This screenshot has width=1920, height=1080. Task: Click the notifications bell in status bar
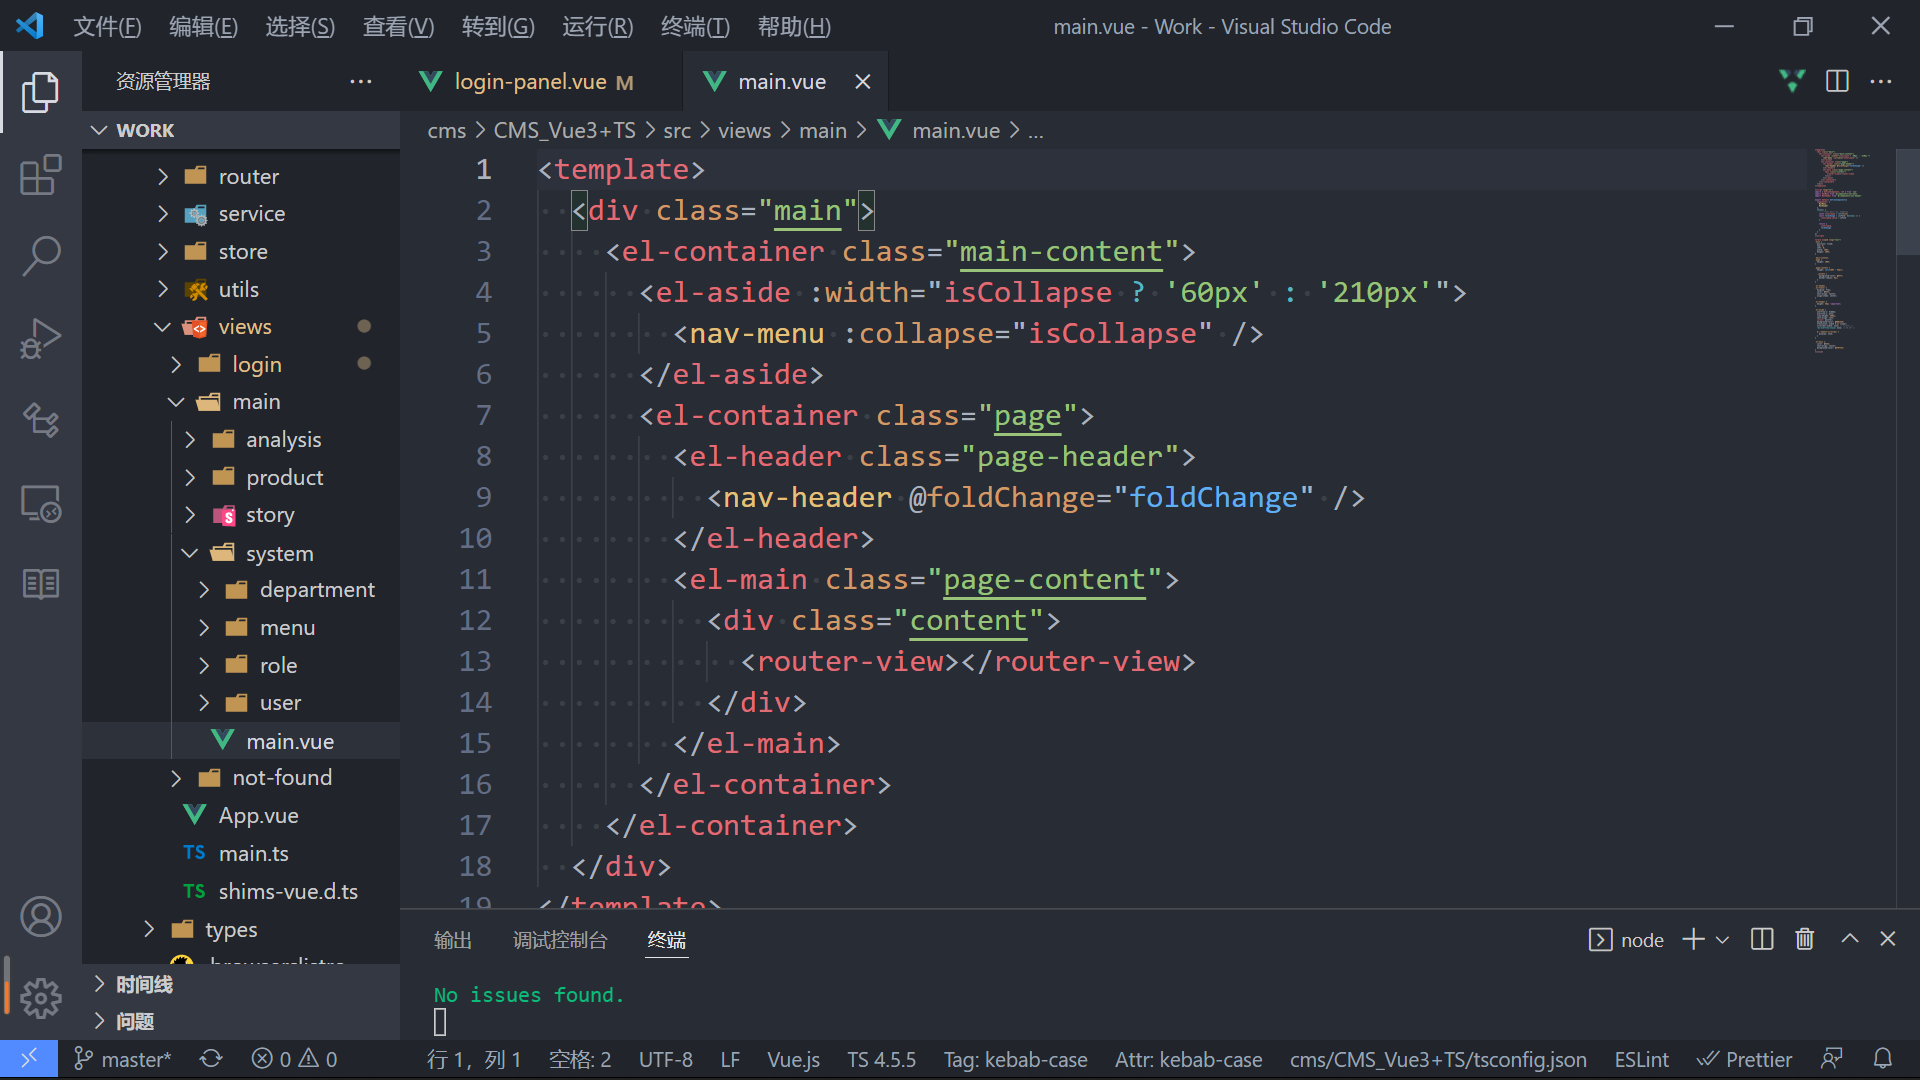(x=1882, y=1059)
